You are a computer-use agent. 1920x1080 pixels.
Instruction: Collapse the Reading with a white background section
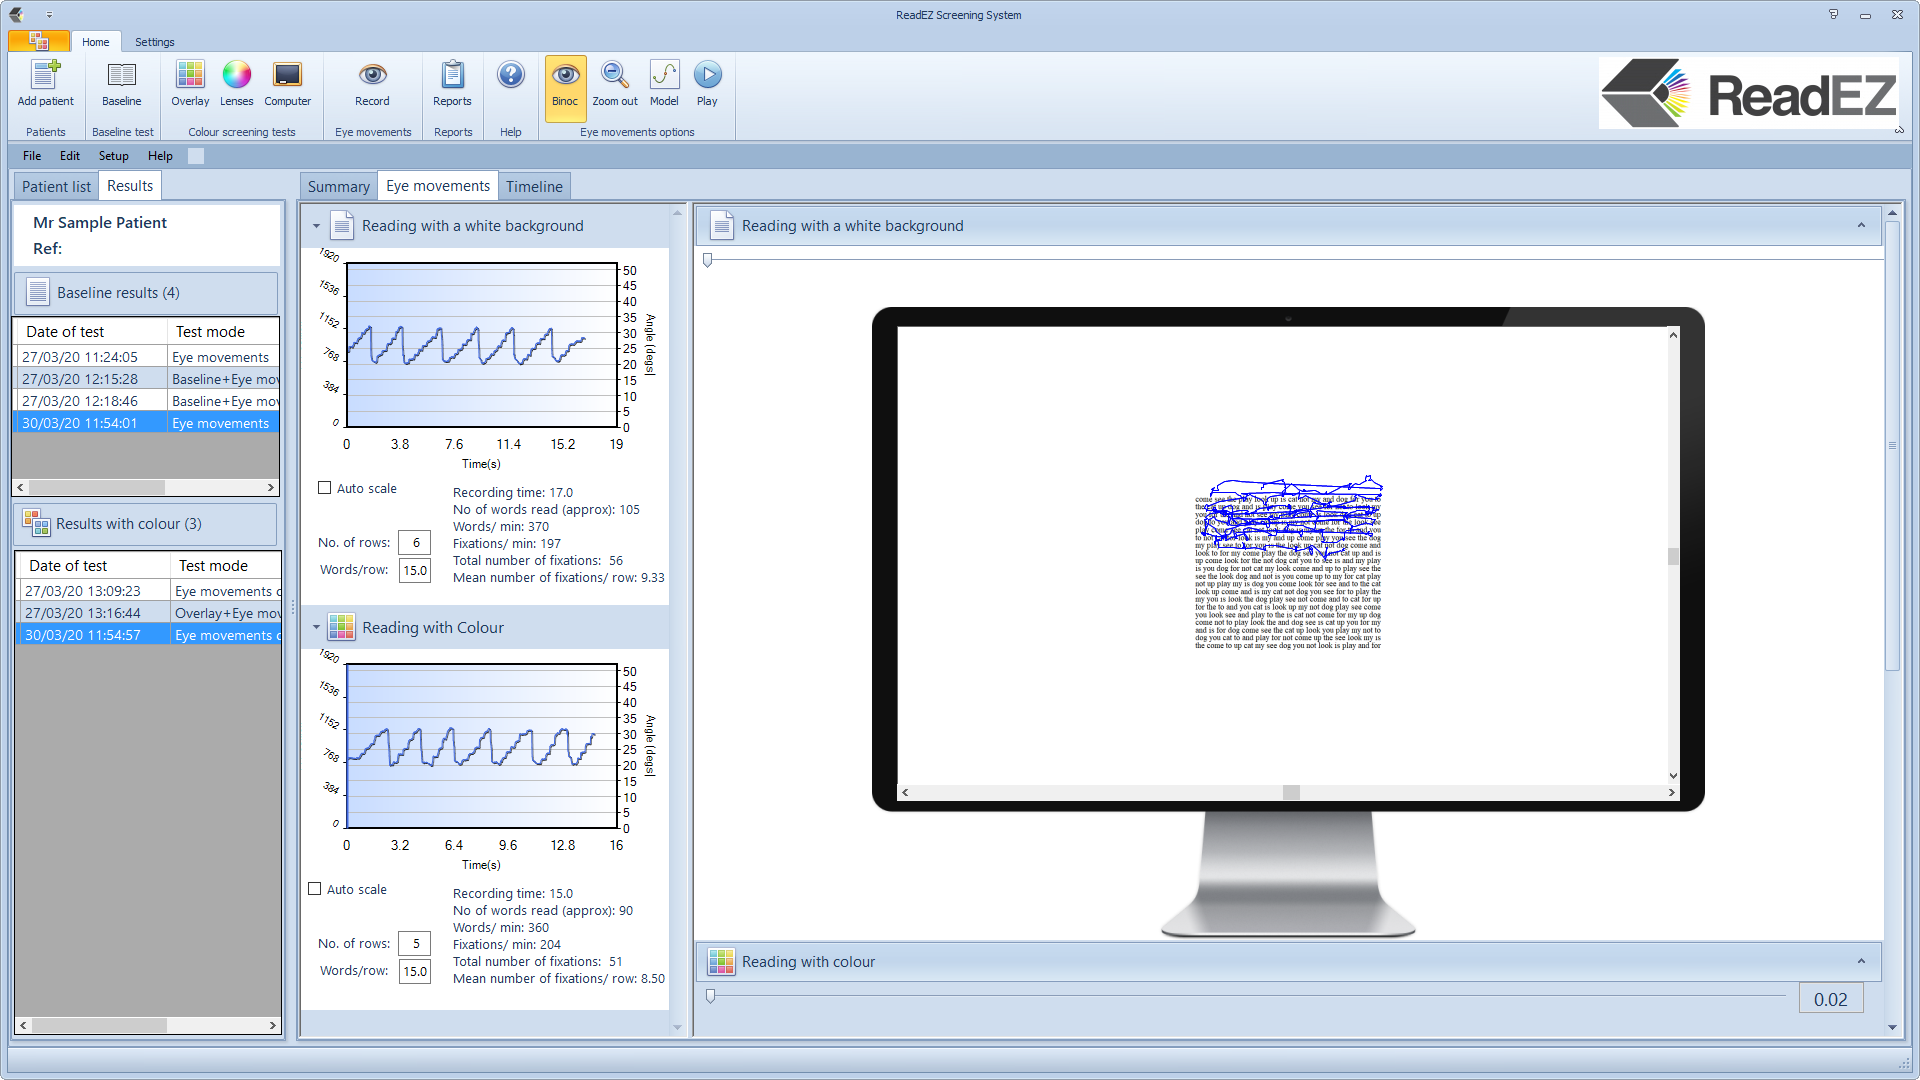click(316, 226)
